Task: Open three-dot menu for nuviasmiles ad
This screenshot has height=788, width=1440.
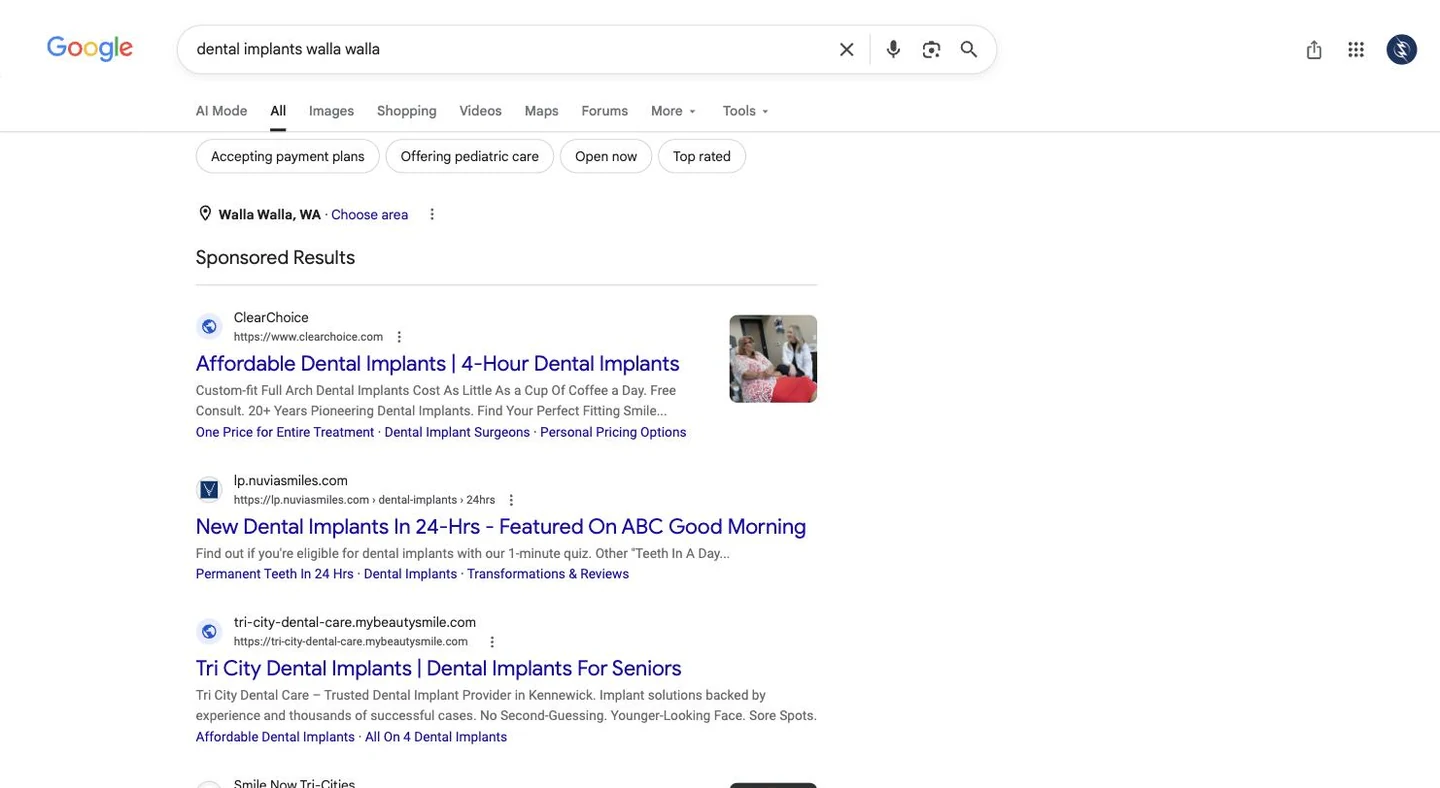Action: coord(511,500)
